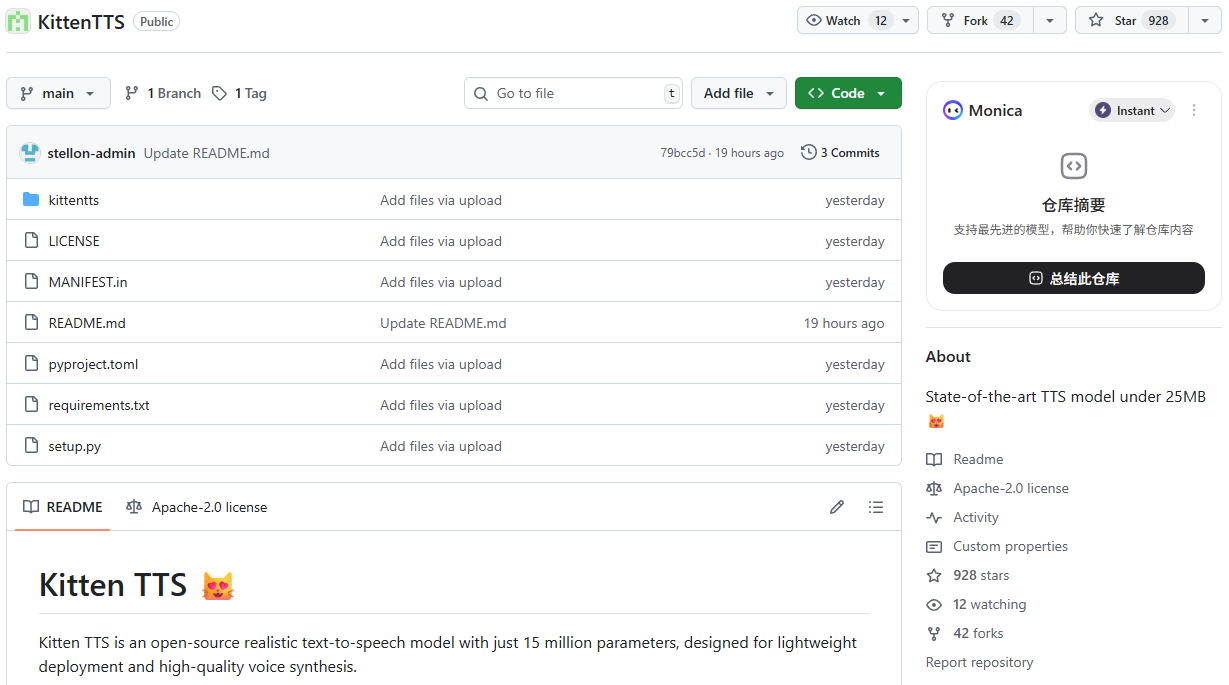
Task: Open the kittentts folder
Action: (74, 200)
